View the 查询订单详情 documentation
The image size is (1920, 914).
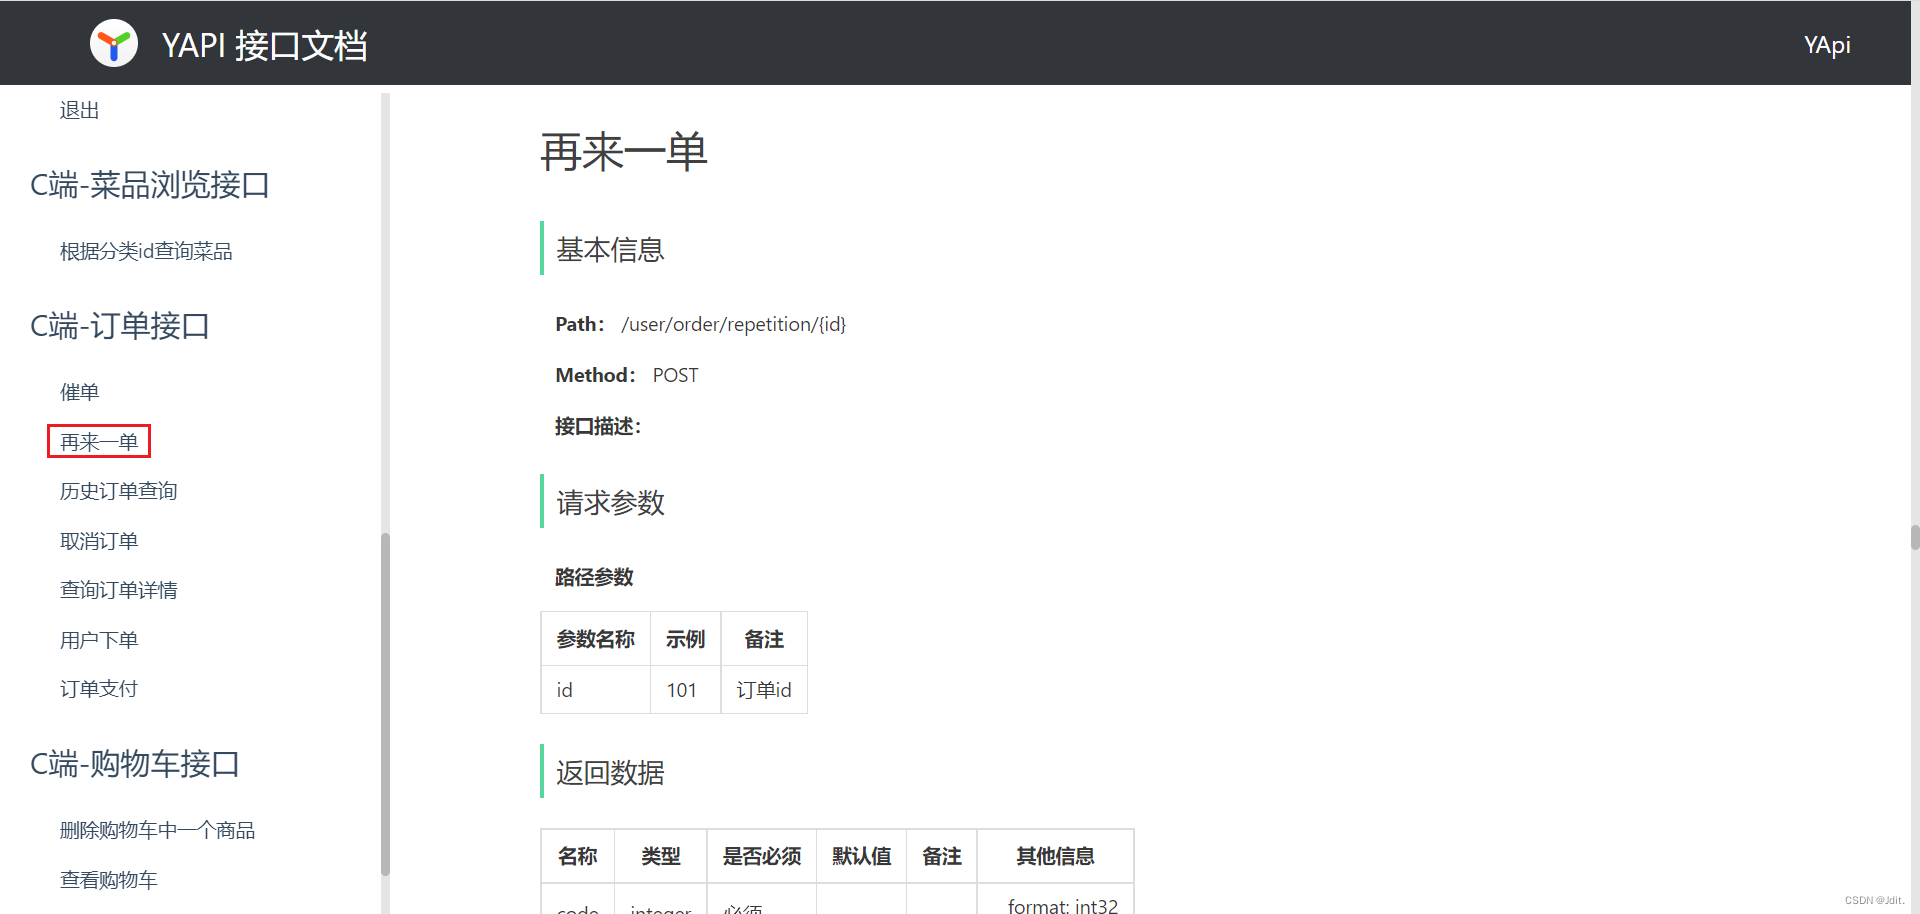[119, 589]
